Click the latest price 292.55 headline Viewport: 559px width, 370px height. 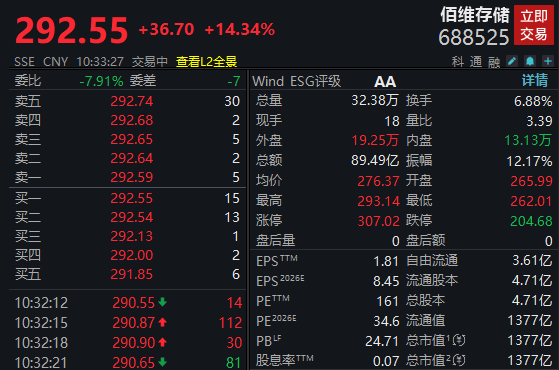pyautogui.click(x=71, y=31)
